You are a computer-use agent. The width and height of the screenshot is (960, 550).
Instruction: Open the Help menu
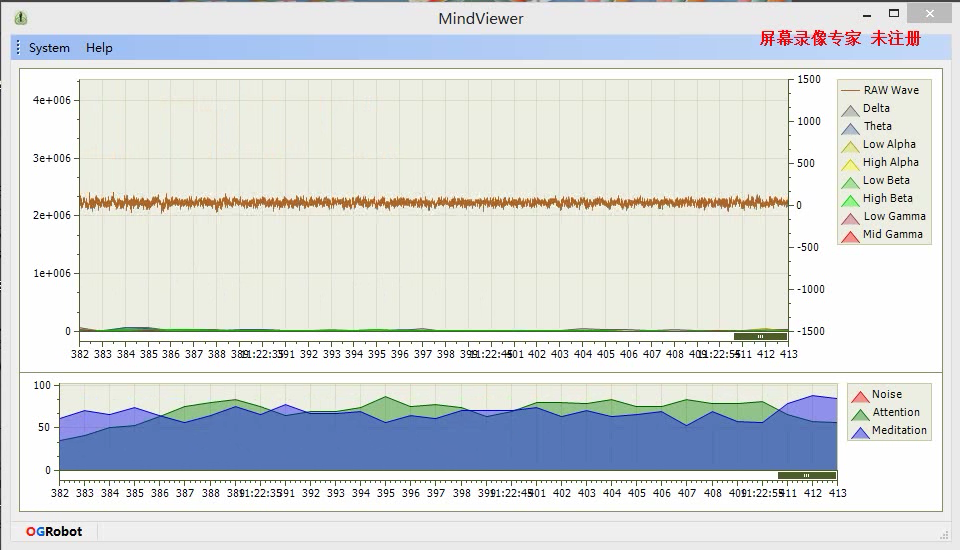(x=99, y=48)
